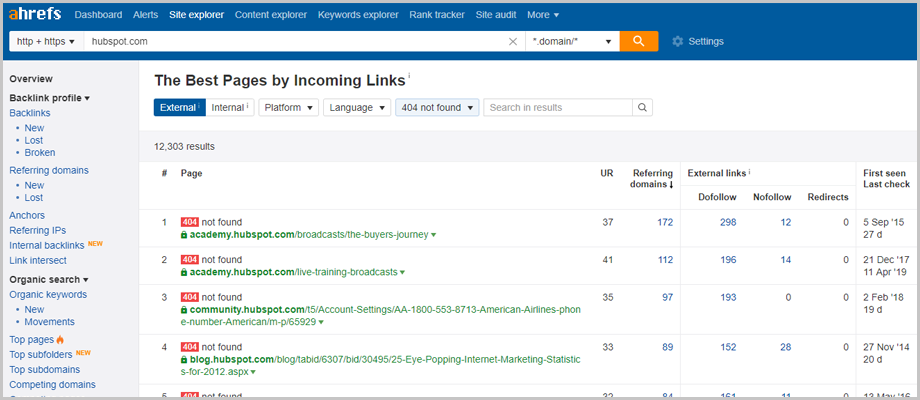Click the Search in results field

click(558, 107)
